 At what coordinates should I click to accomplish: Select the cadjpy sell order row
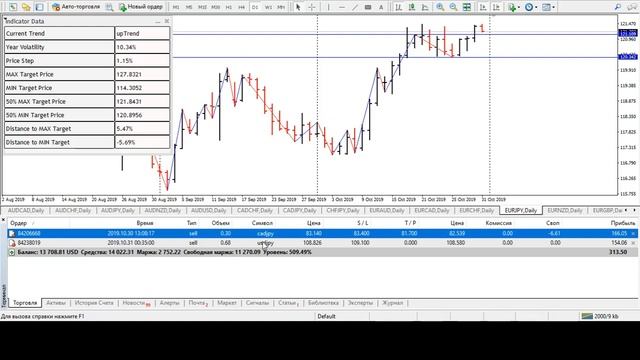coord(322,233)
